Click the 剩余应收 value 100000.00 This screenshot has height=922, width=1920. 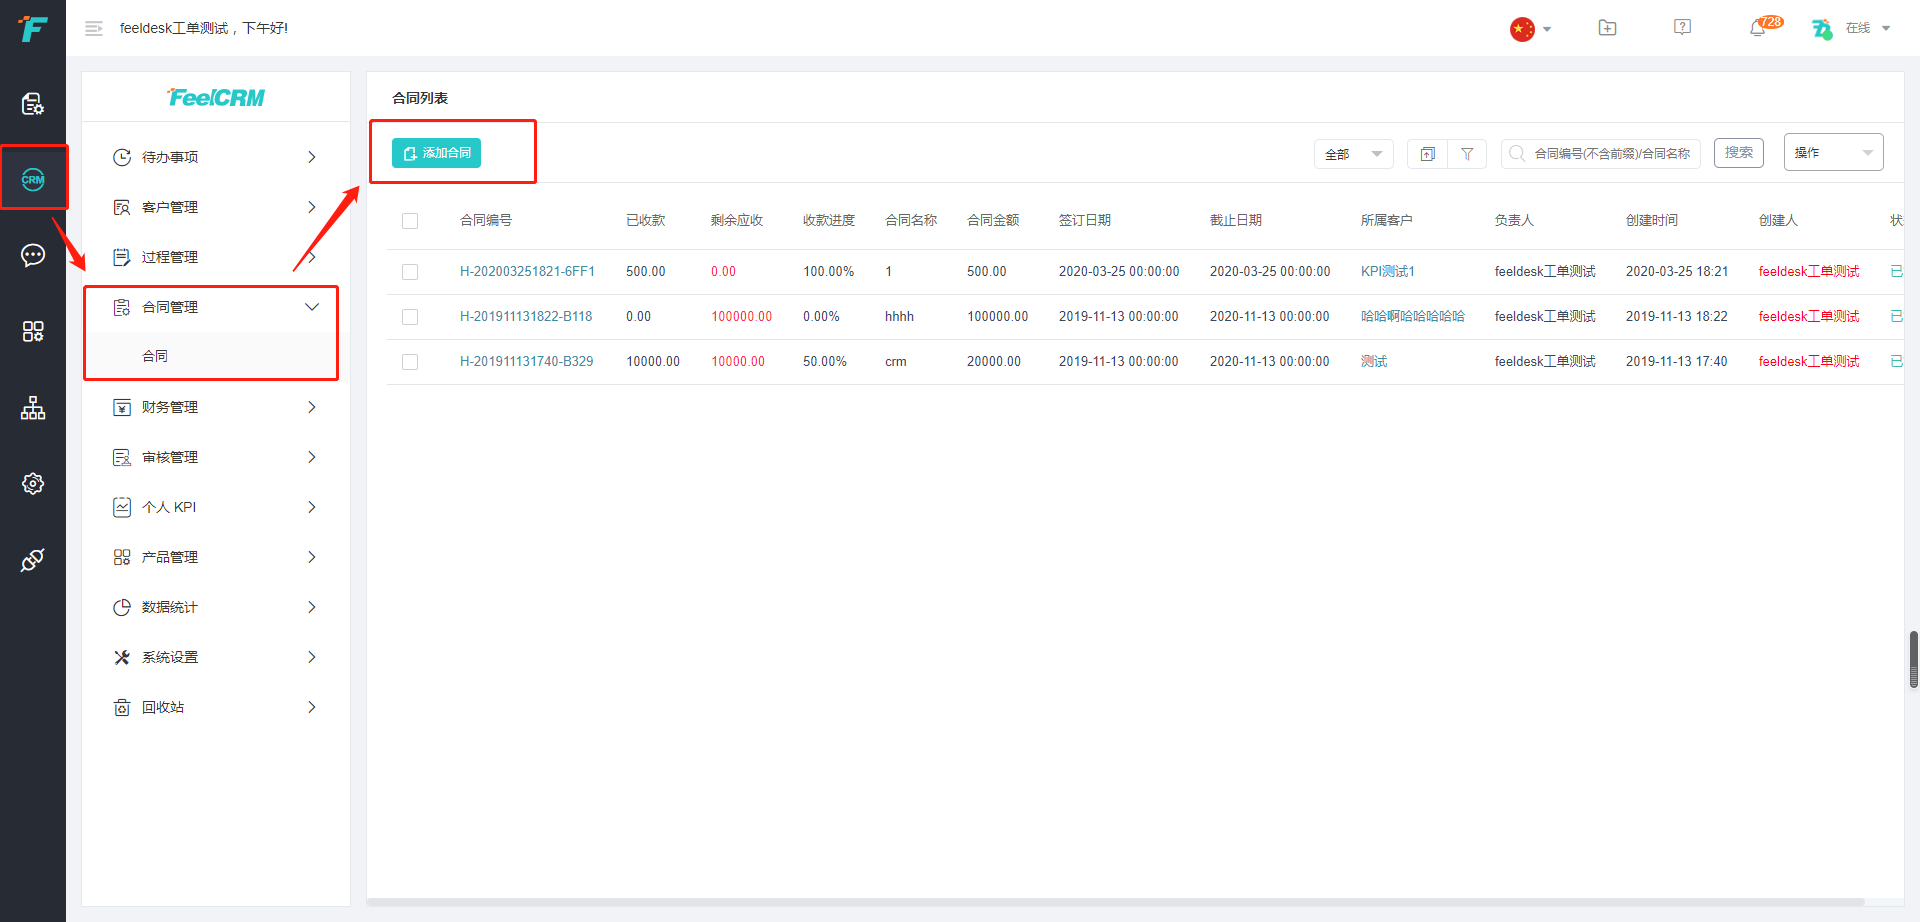pos(742,317)
